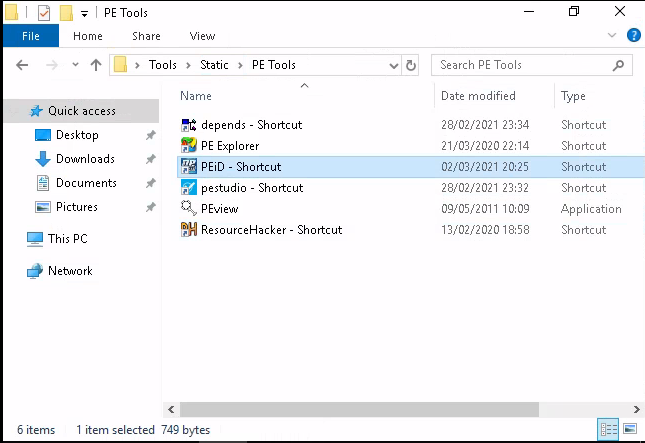The image size is (645, 443).
Task: Open This PC label in navigation pane
Action: point(67,239)
